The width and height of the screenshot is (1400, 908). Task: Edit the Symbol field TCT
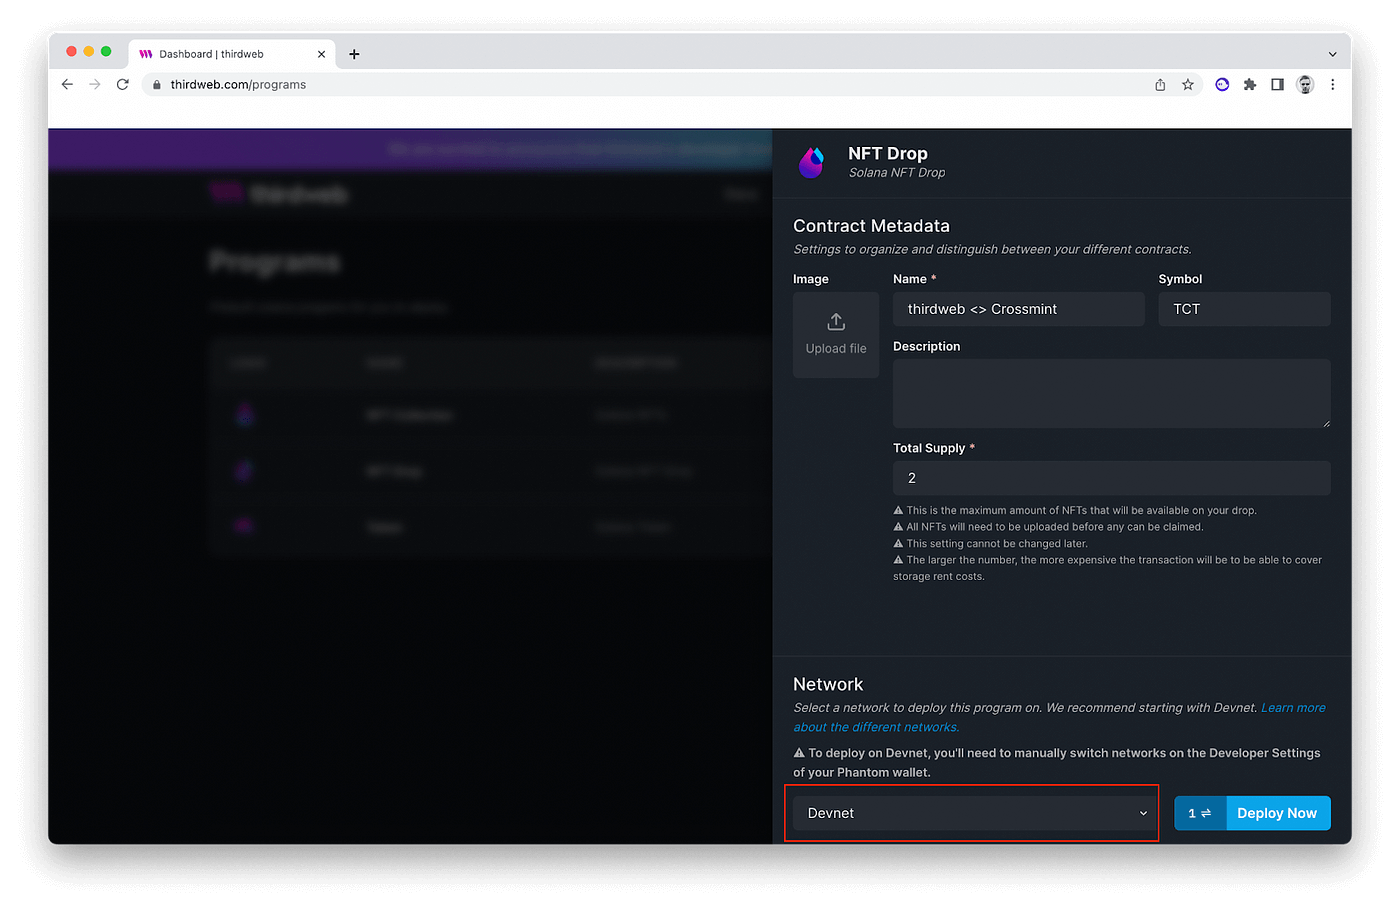[x=1244, y=309]
